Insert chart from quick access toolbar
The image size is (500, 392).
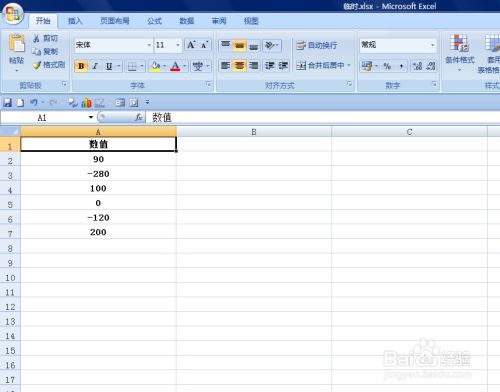86,103
